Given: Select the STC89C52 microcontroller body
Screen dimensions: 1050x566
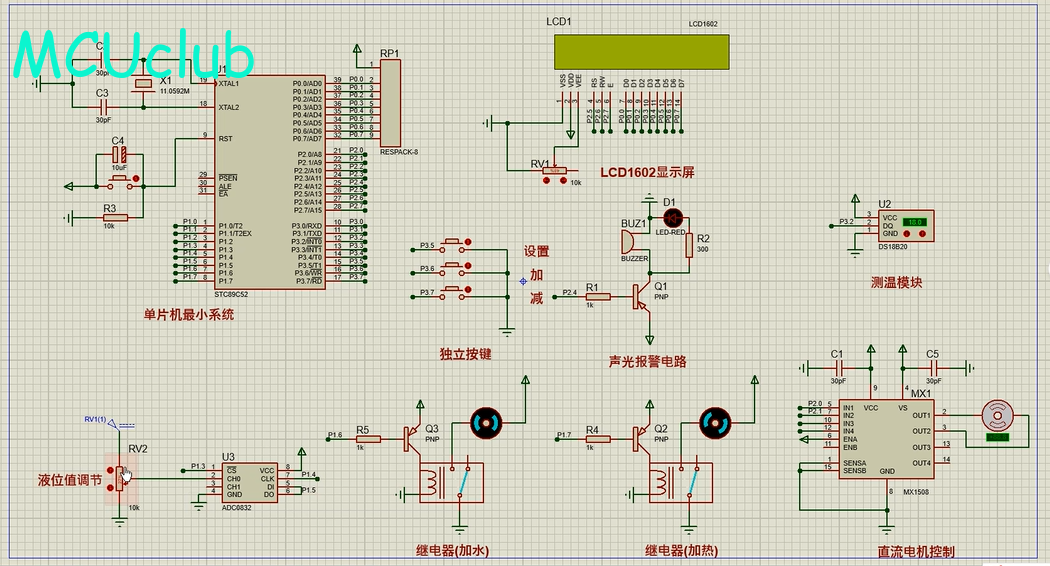Looking at the screenshot, I should coord(270,180).
